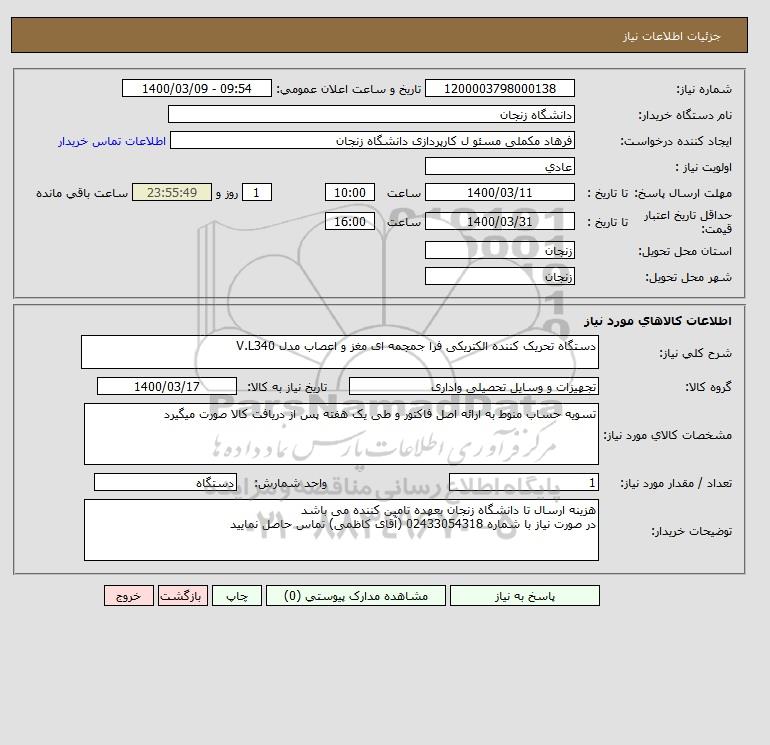The width and height of the screenshot is (770, 745).
Task: Click the remaining days field showing 1
Action: [x=256, y=193]
